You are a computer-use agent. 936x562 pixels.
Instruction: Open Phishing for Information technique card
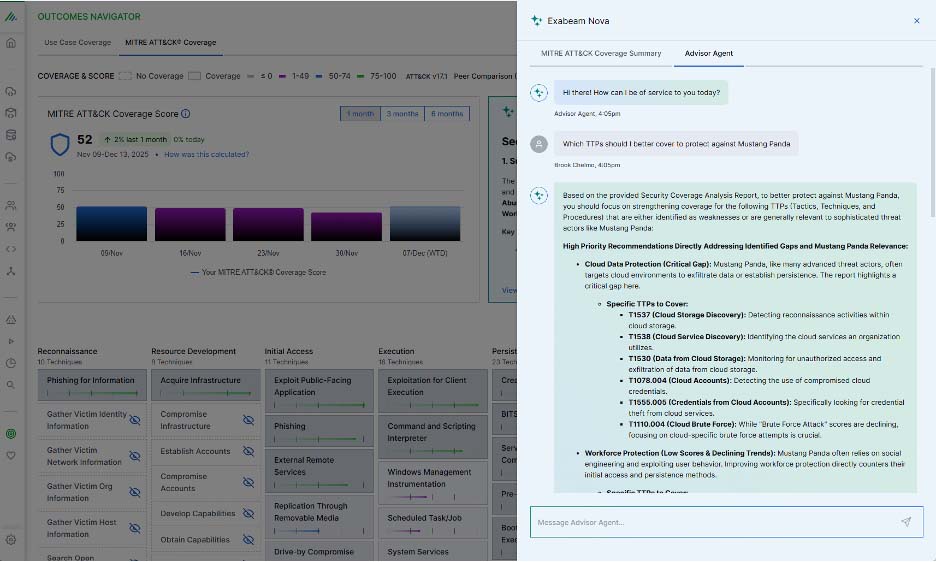coord(92,385)
